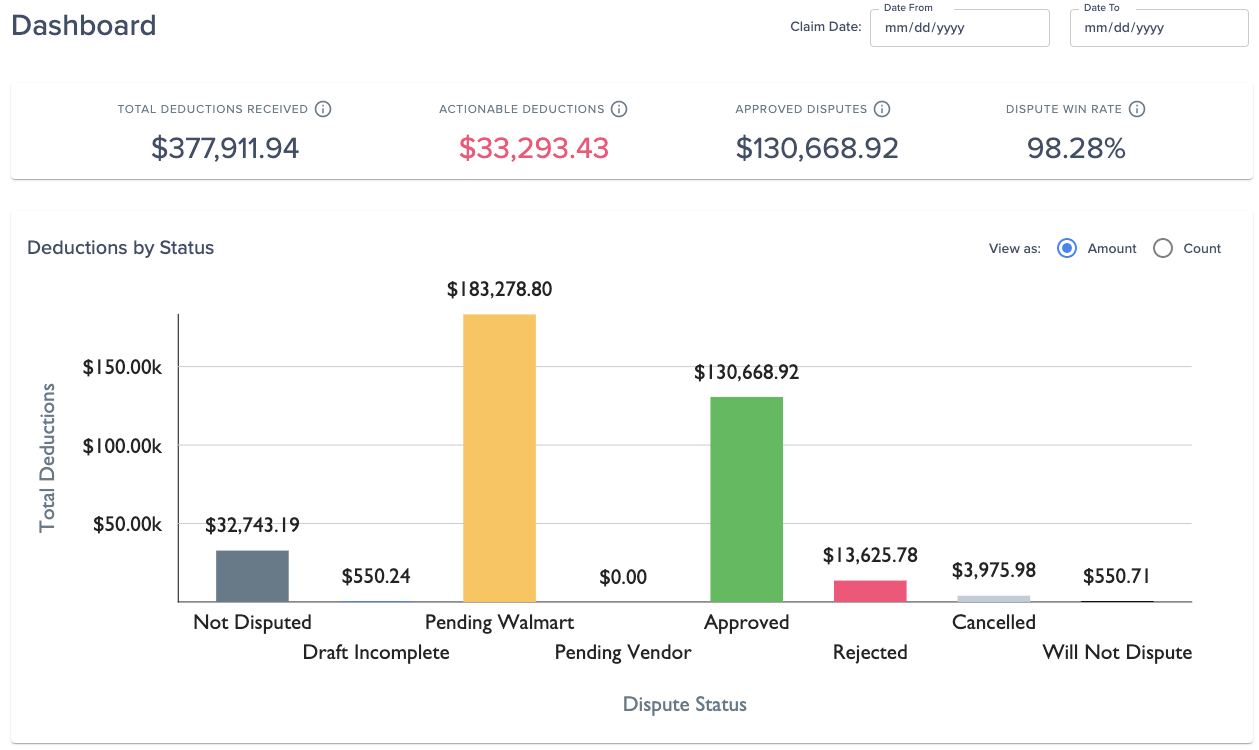Image resolution: width=1259 pixels, height=750 pixels.
Task: Click the $377,911.94 total deductions value
Action: [x=225, y=148]
